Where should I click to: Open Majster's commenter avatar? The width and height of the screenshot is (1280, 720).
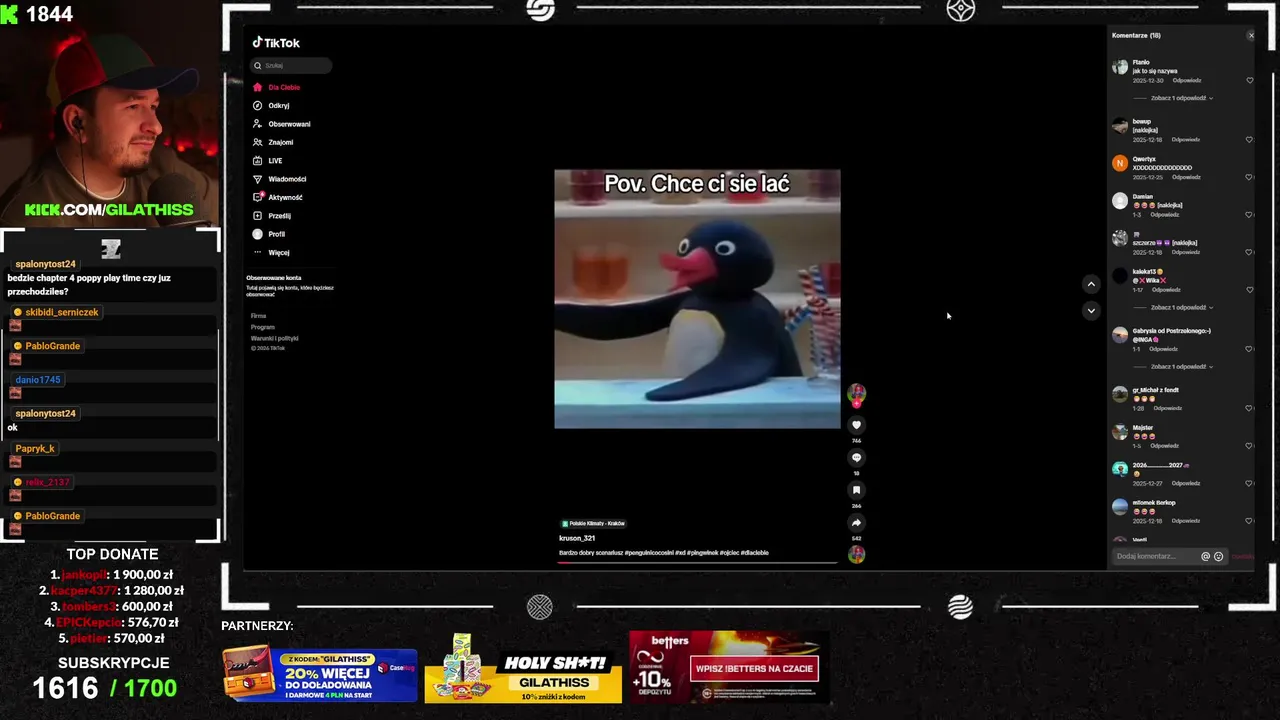pyautogui.click(x=1120, y=432)
